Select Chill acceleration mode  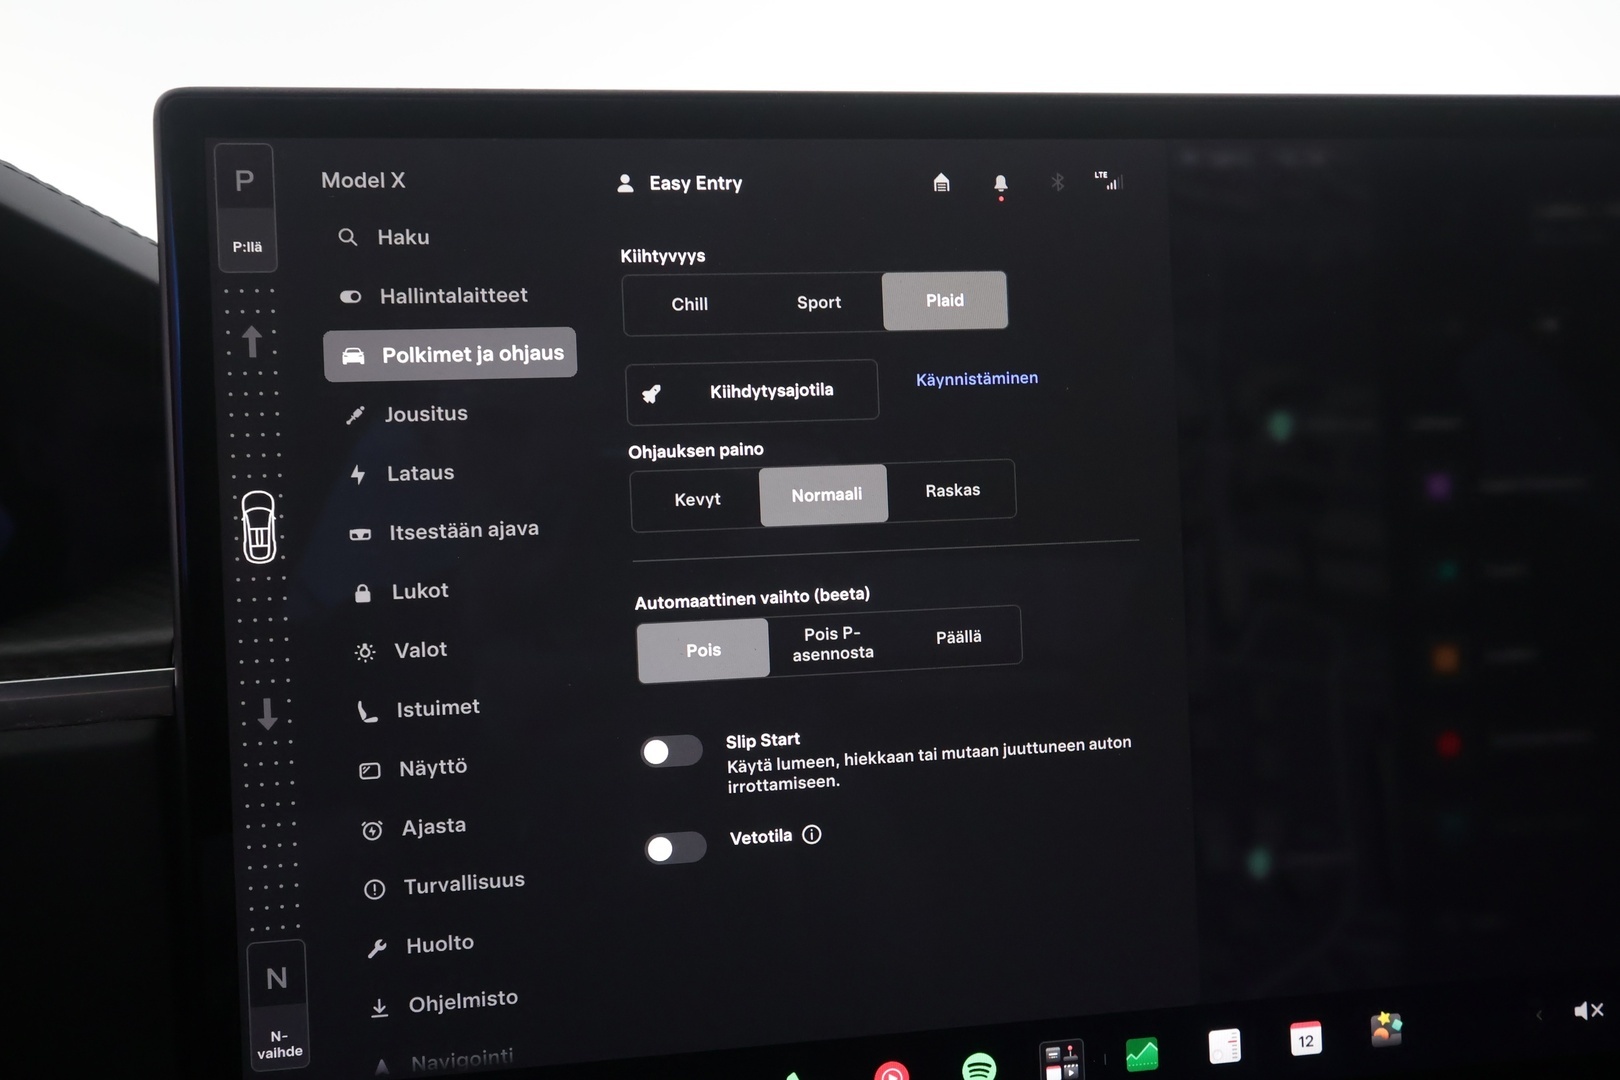689,304
